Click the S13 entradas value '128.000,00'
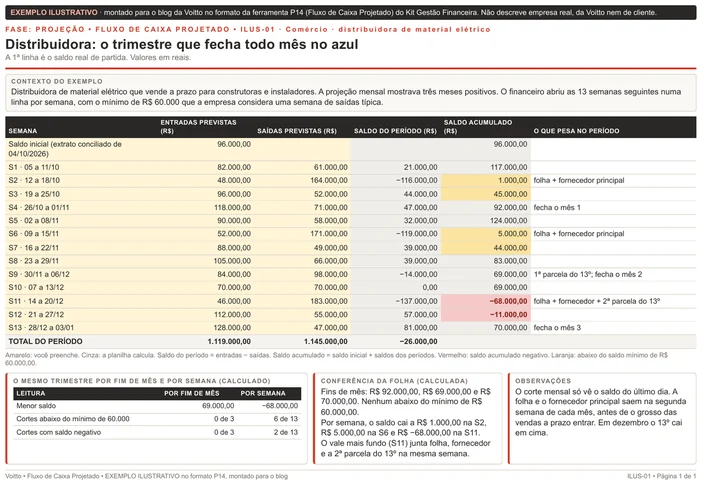702x485 pixels. tap(232, 327)
